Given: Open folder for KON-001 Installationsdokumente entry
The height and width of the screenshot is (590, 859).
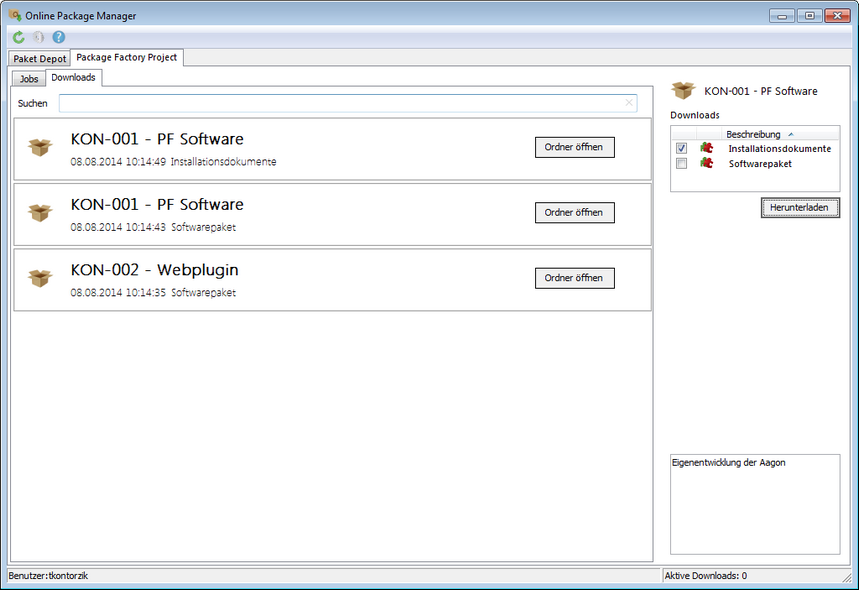Looking at the screenshot, I should (574, 147).
